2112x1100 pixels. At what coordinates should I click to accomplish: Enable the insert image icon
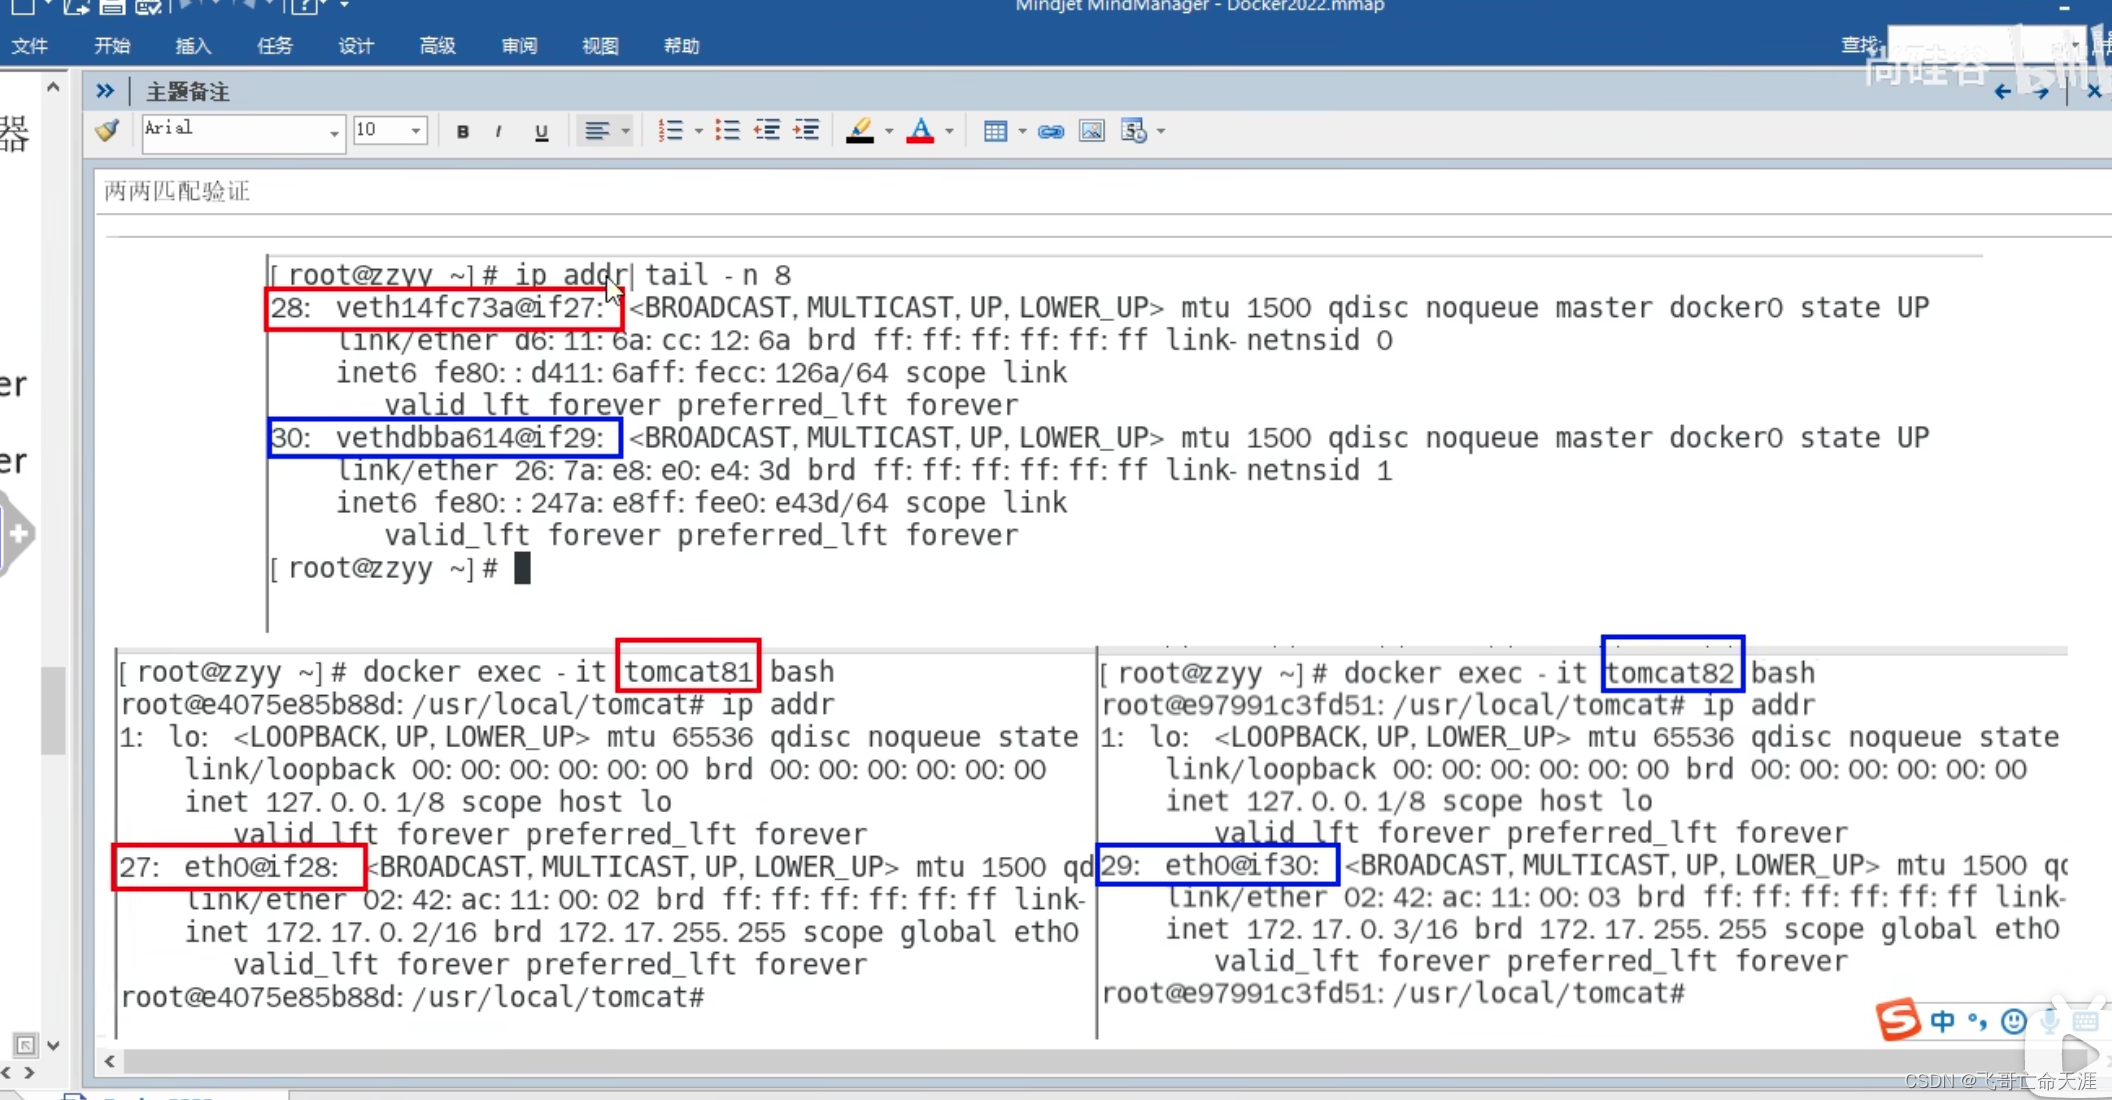point(1091,130)
